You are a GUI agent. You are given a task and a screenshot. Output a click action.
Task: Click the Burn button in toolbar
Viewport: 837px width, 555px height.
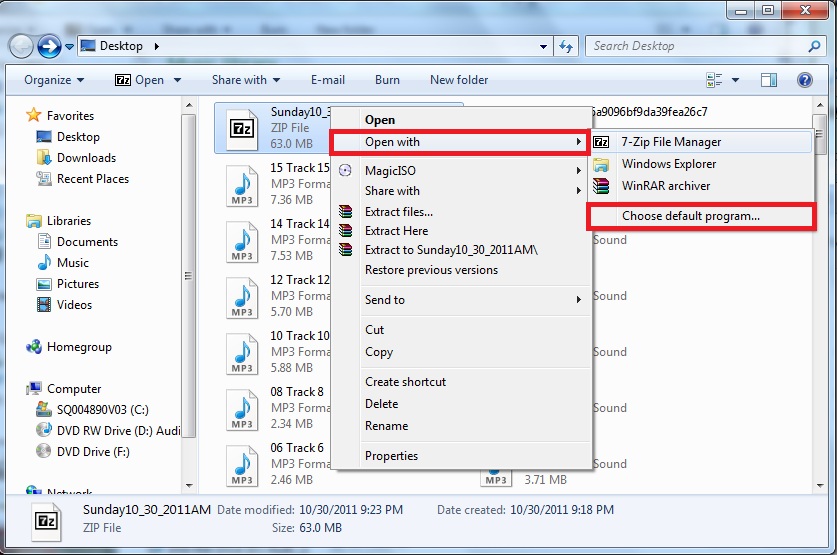click(x=387, y=80)
